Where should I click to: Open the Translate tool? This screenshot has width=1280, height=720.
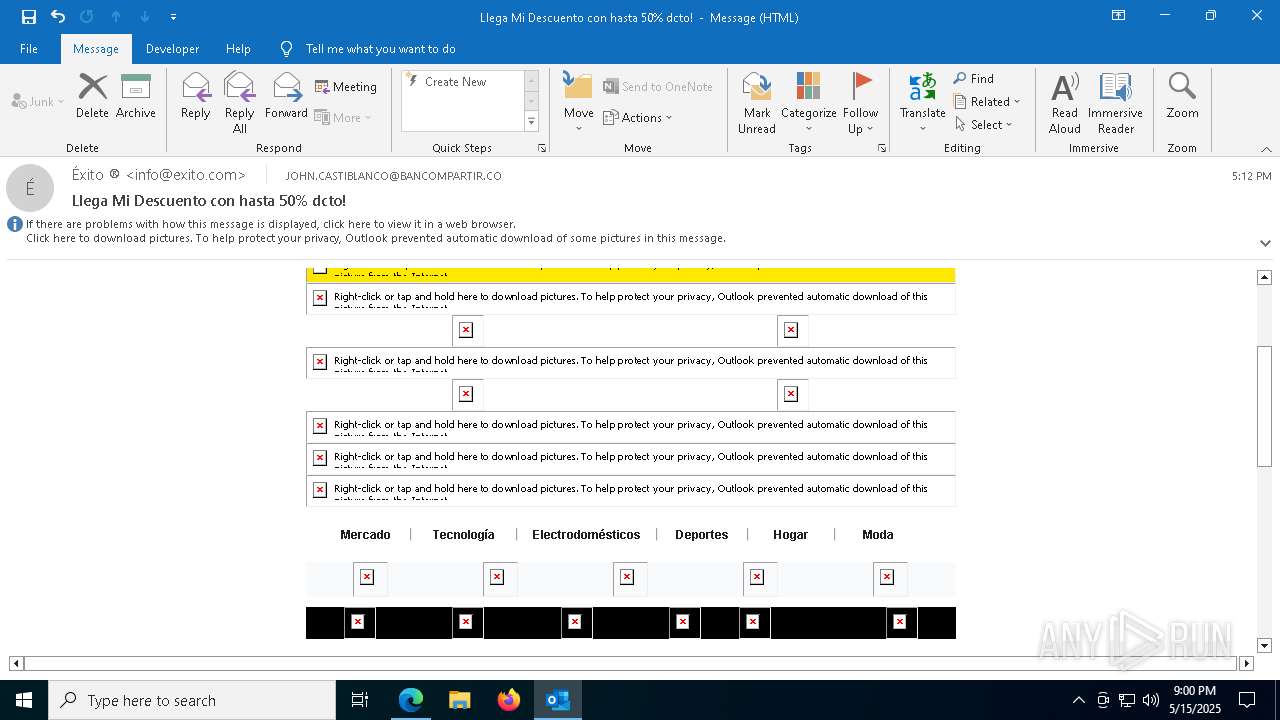click(922, 103)
